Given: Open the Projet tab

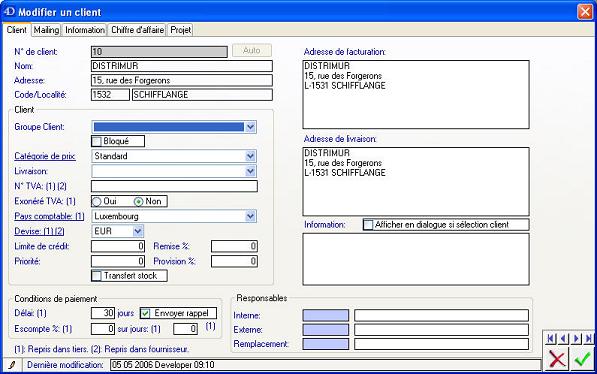Looking at the screenshot, I should point(180,30).
